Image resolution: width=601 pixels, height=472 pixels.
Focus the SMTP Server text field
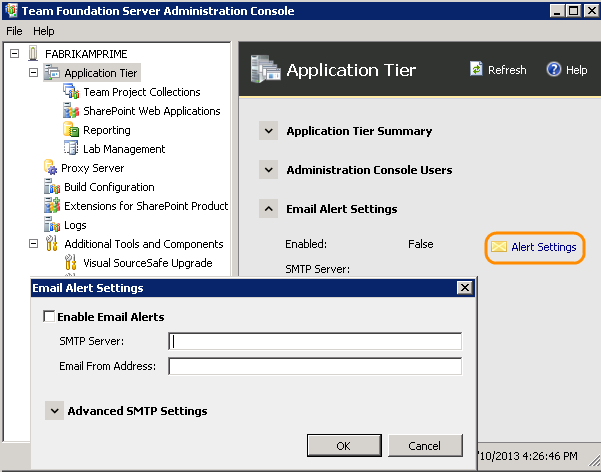315,341
